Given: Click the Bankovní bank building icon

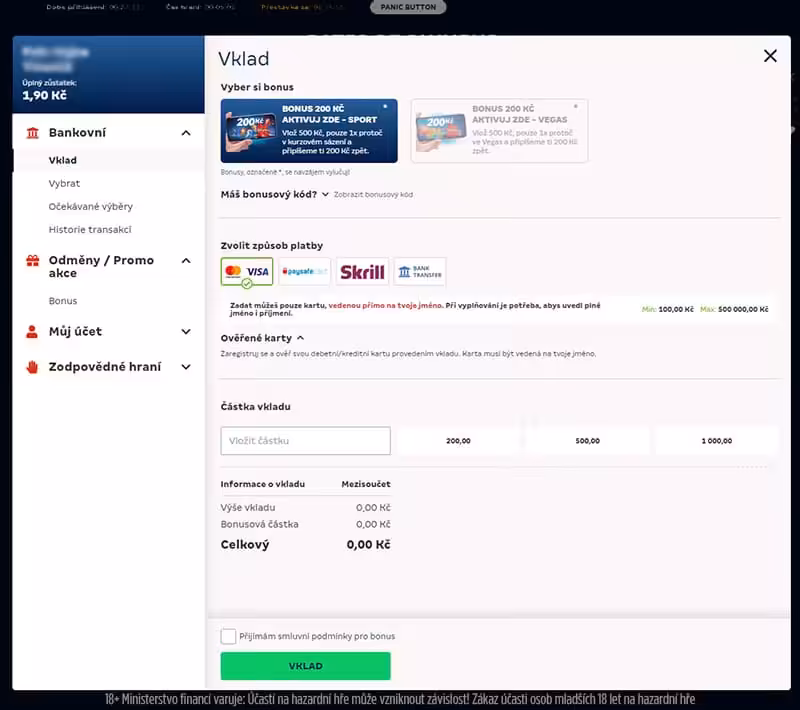Looking at the screenshot, I should coord(33,133).
